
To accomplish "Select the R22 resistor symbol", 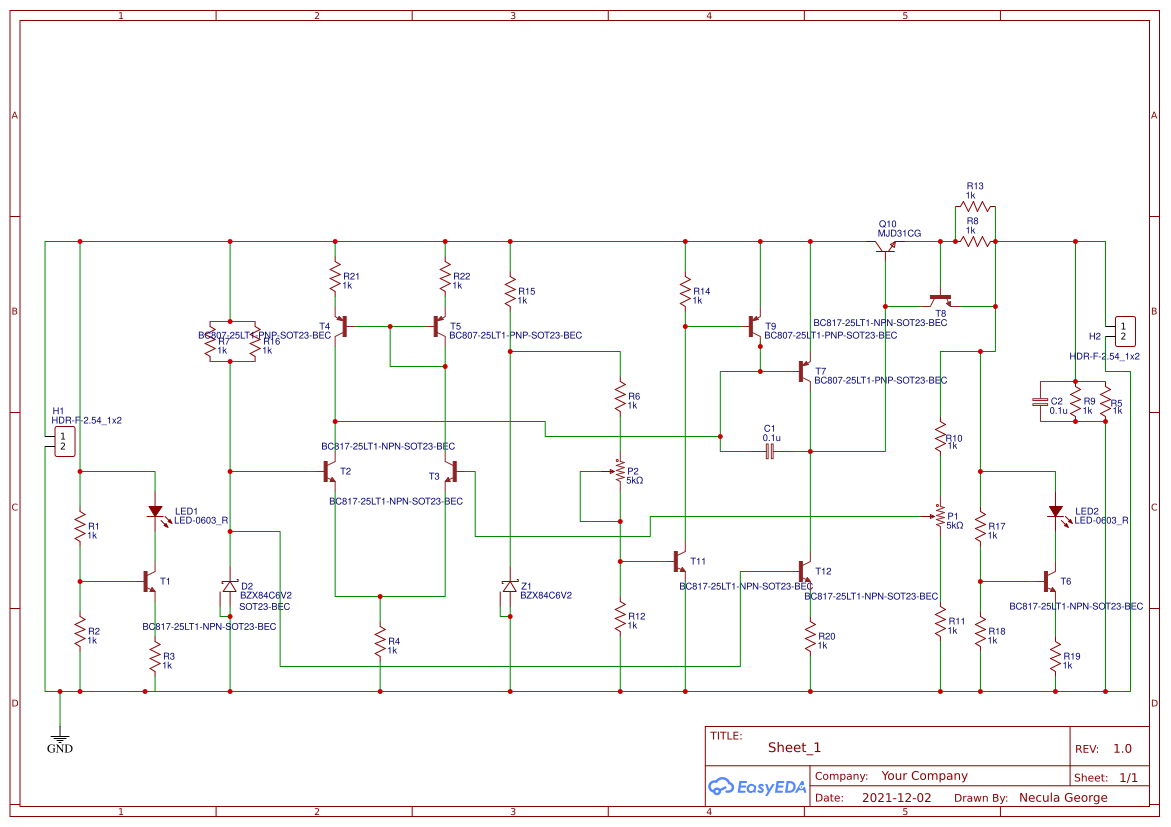I will (x=445, y=277).
